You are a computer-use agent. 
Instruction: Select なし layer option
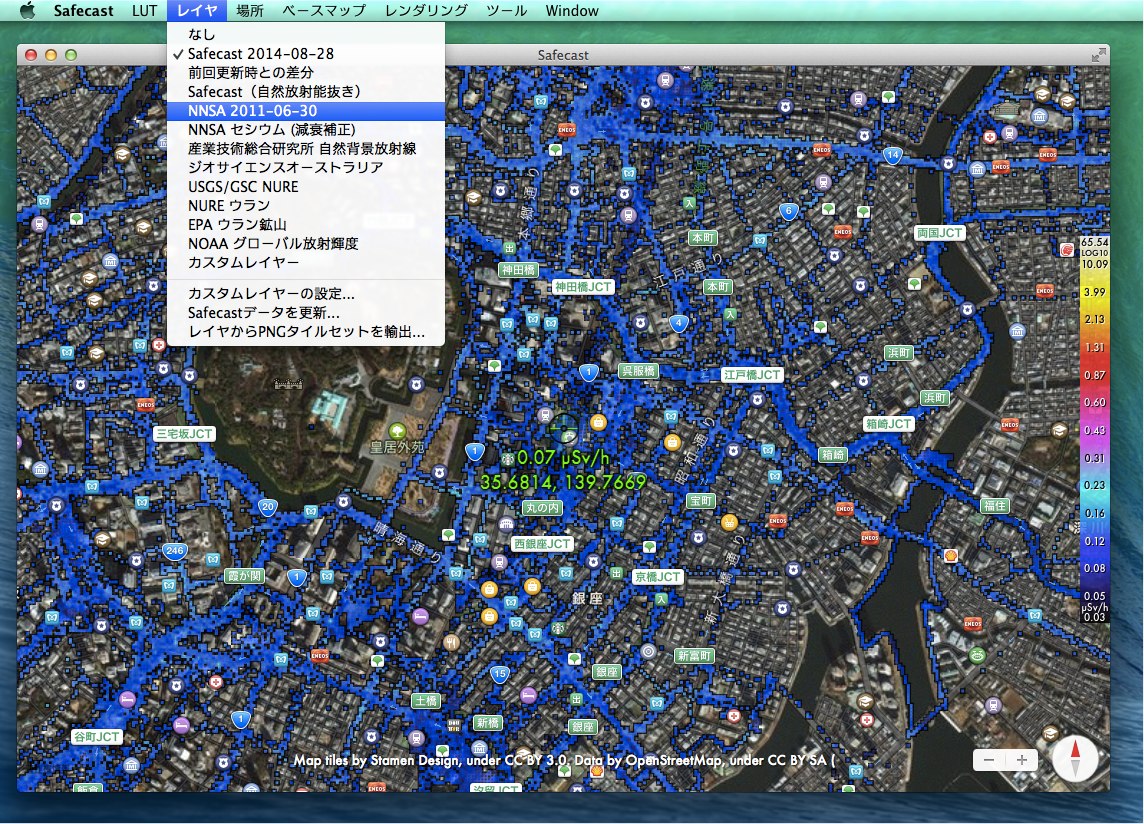point(306,34)
